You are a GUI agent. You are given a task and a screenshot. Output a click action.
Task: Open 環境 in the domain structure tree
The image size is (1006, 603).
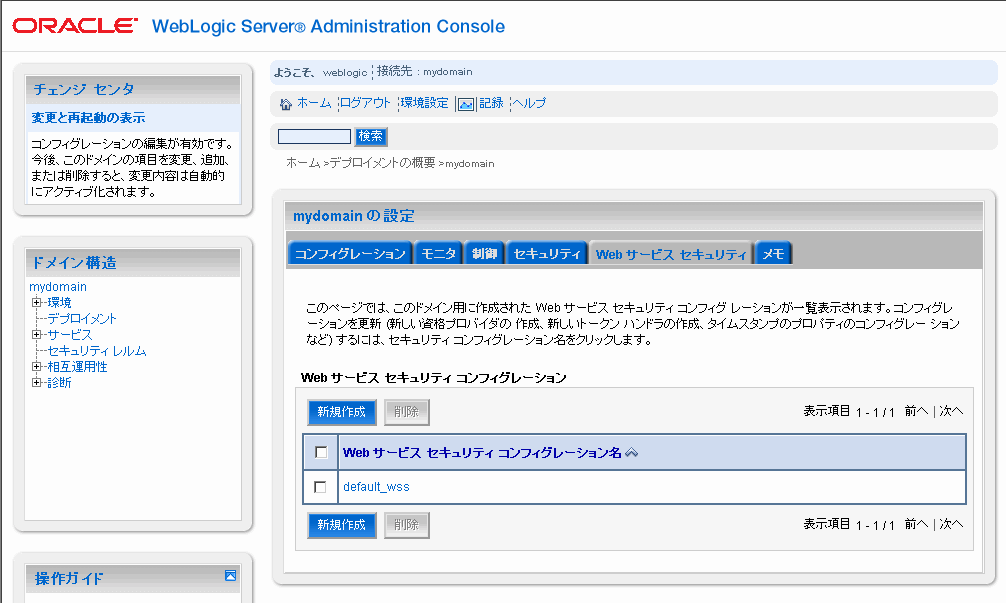click(59, 302)
